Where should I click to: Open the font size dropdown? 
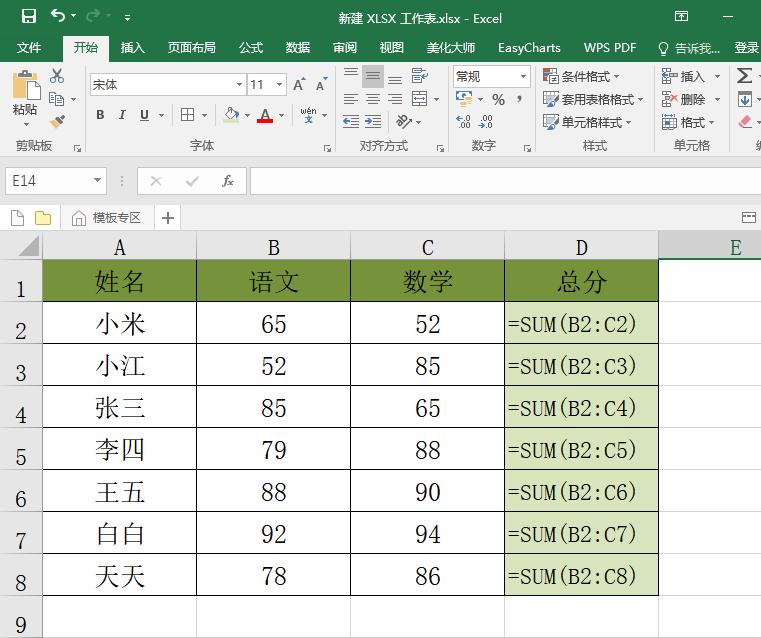(x=280, y=84)
